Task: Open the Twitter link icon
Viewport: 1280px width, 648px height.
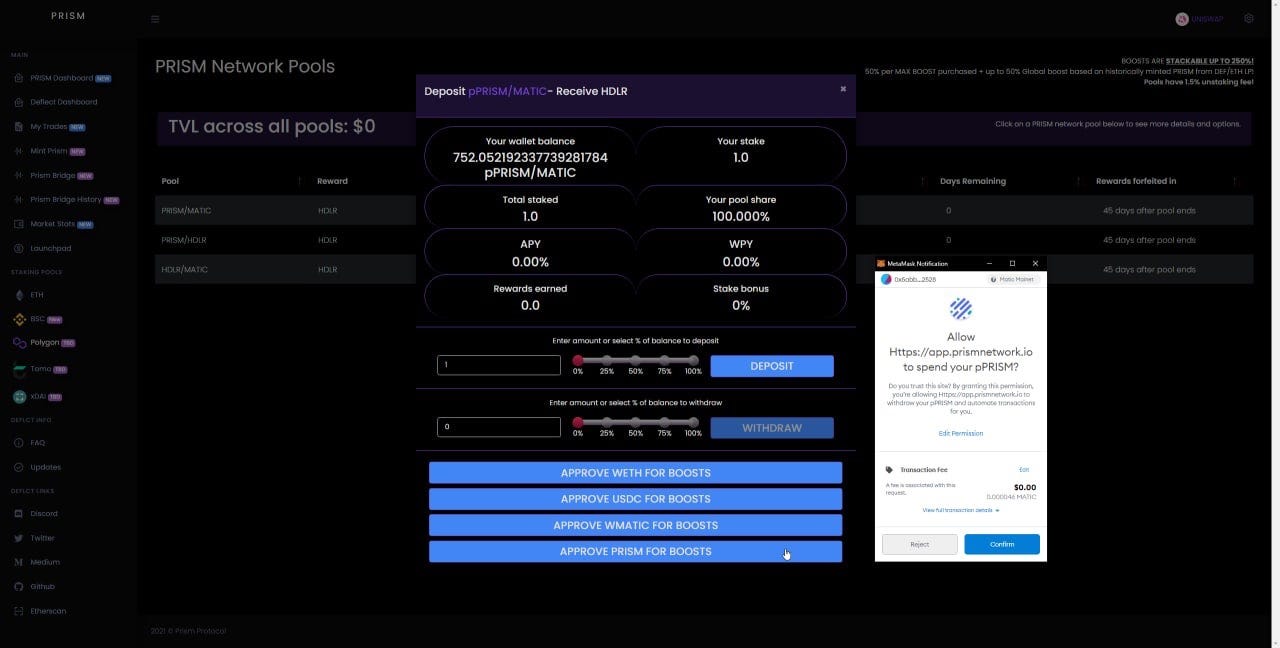Action: pyautogui.click(x=19, y=538)
